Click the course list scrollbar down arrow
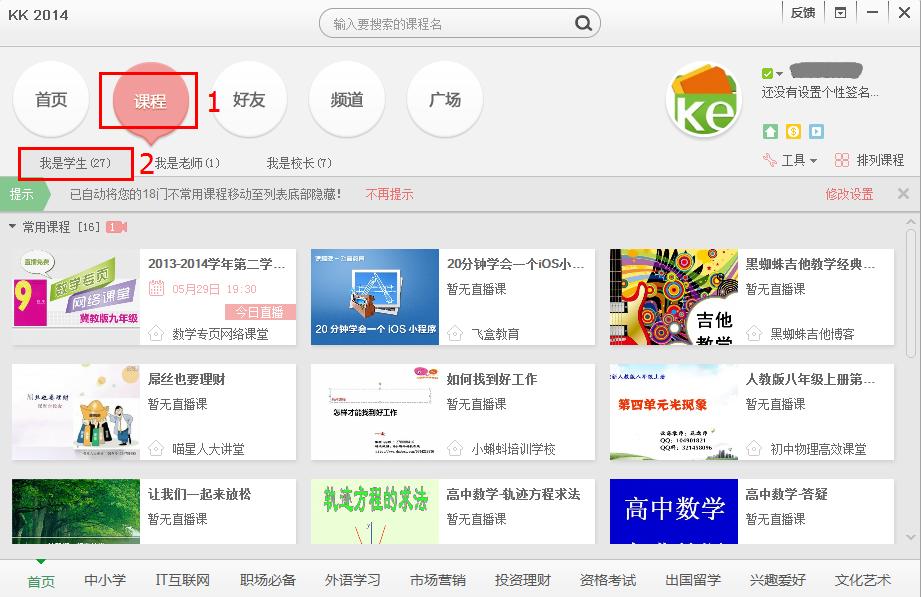The width and height of the screenshot is (921, 597). coord(910,536)
